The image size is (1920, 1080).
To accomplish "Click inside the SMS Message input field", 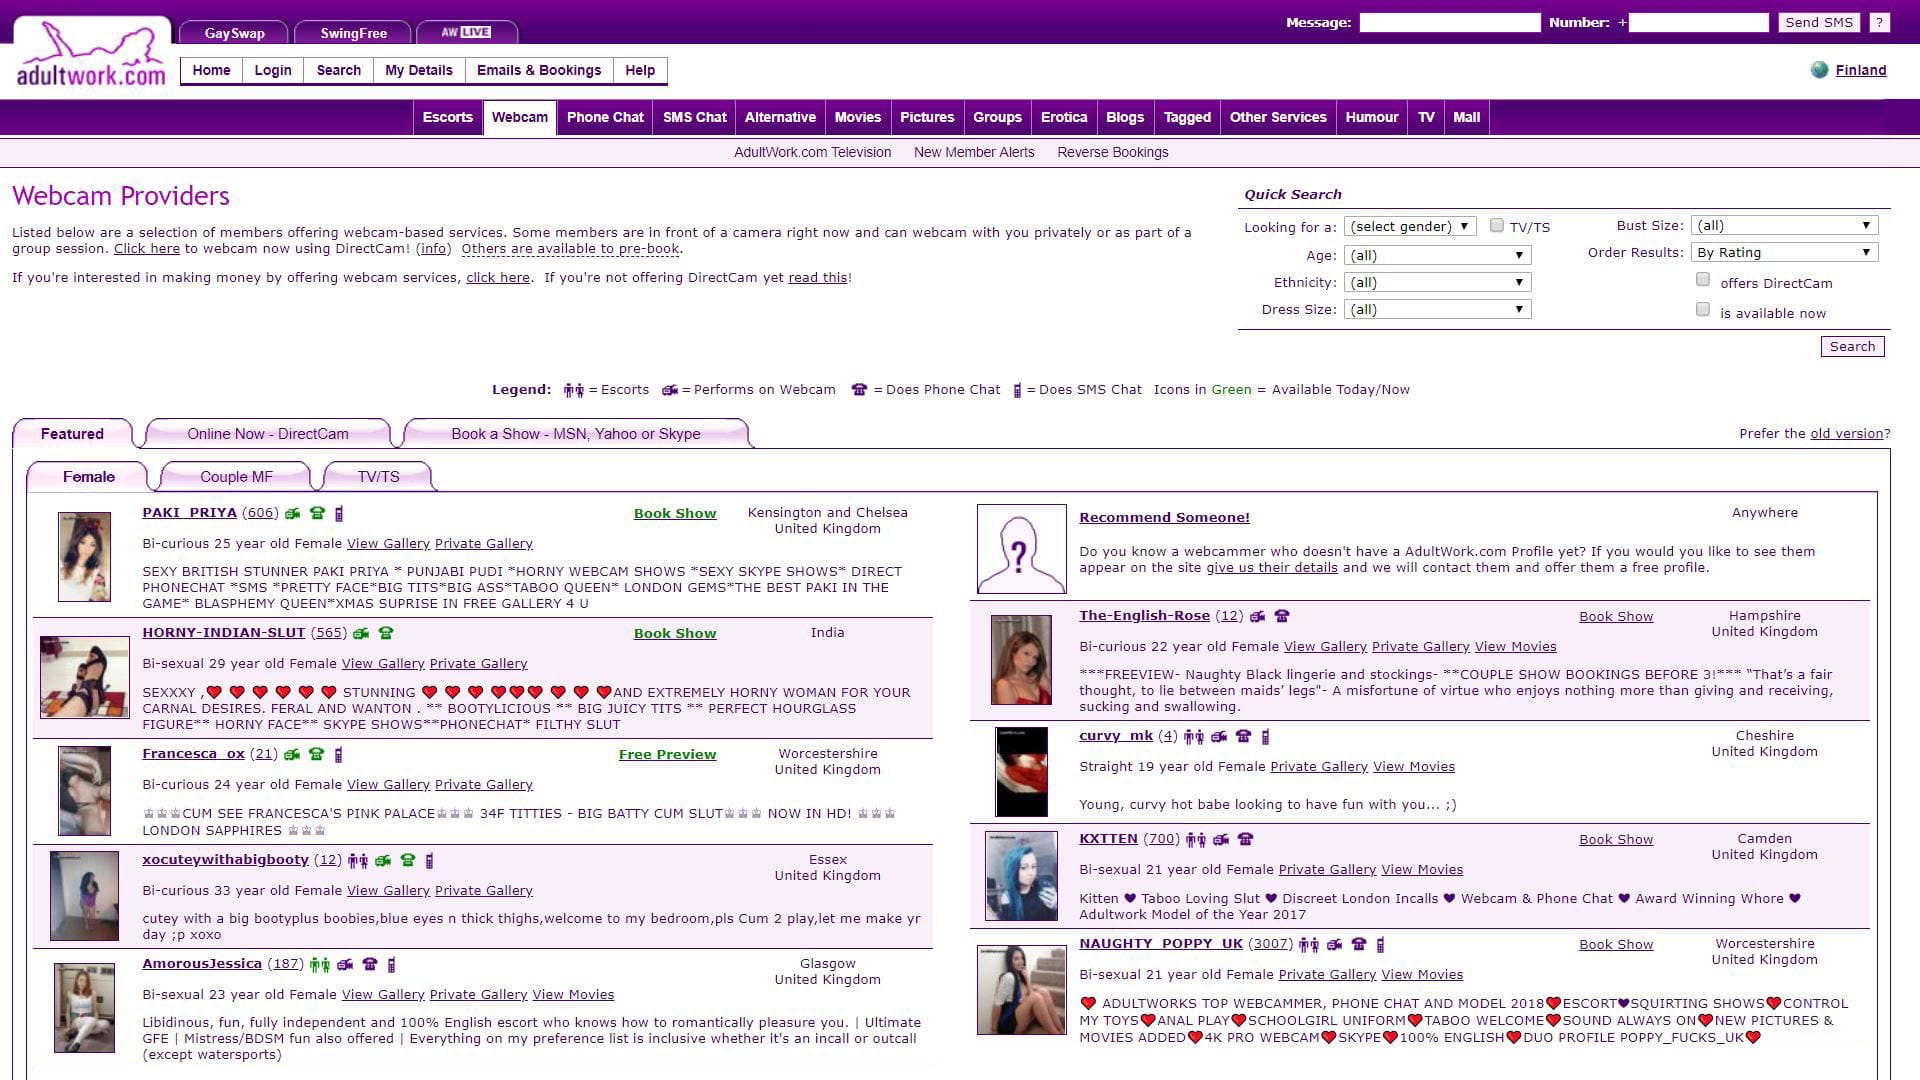I will (1449, 22).
